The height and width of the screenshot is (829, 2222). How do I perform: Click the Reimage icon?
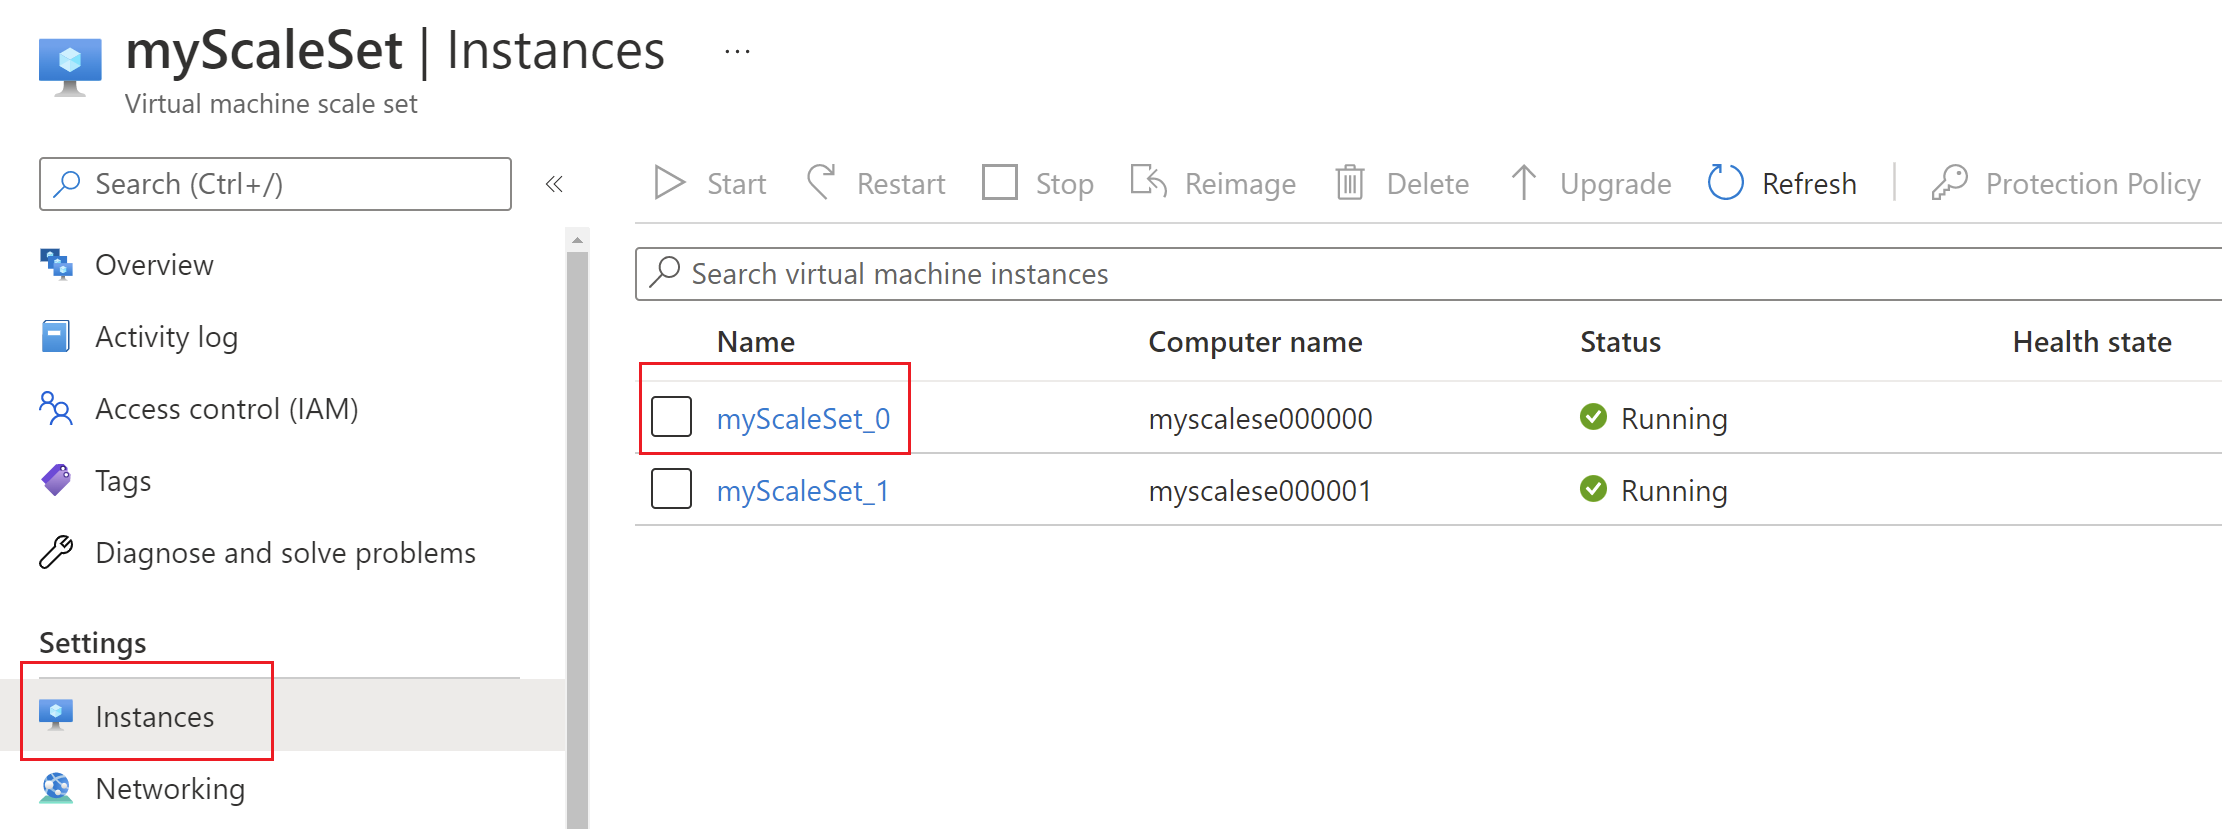(x=1149, y=183)
